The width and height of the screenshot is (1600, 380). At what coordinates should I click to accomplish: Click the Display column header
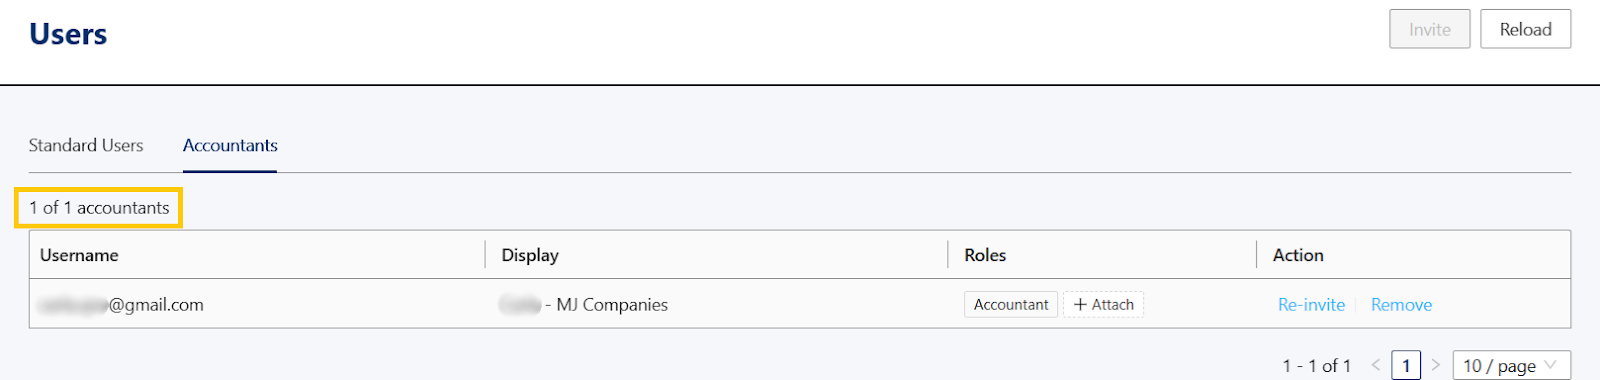530,255
